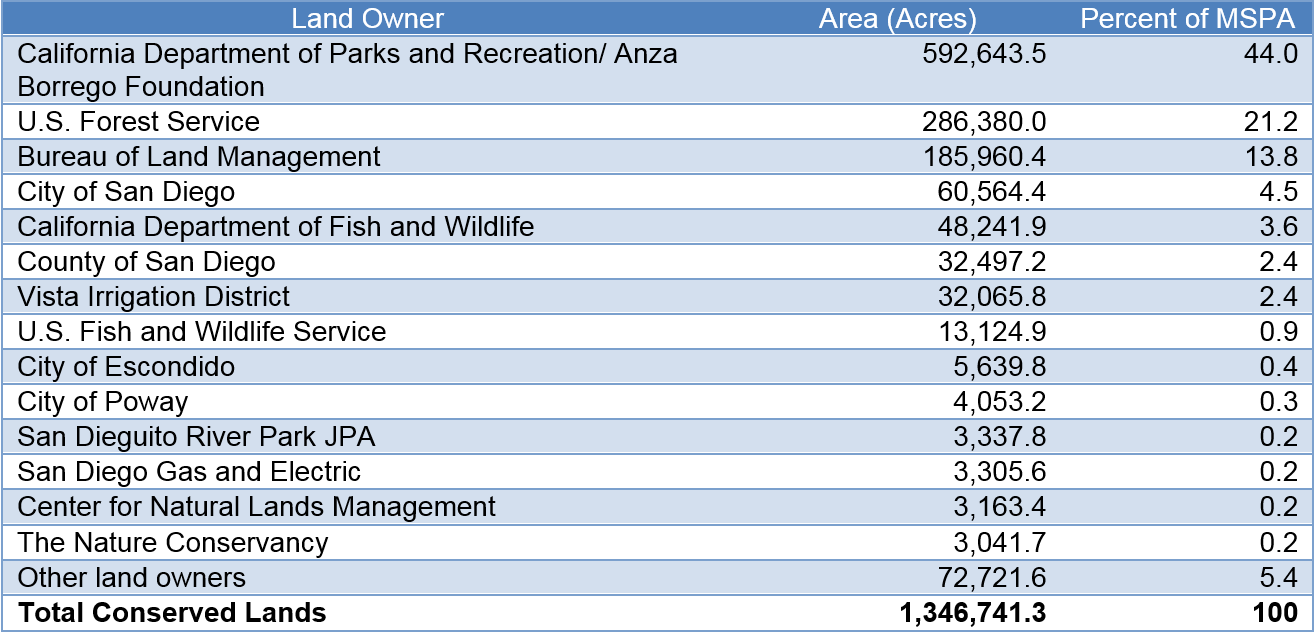Click area value 13,124.9
Viewport: 1314px width, 632px height.
coord(992,332)
